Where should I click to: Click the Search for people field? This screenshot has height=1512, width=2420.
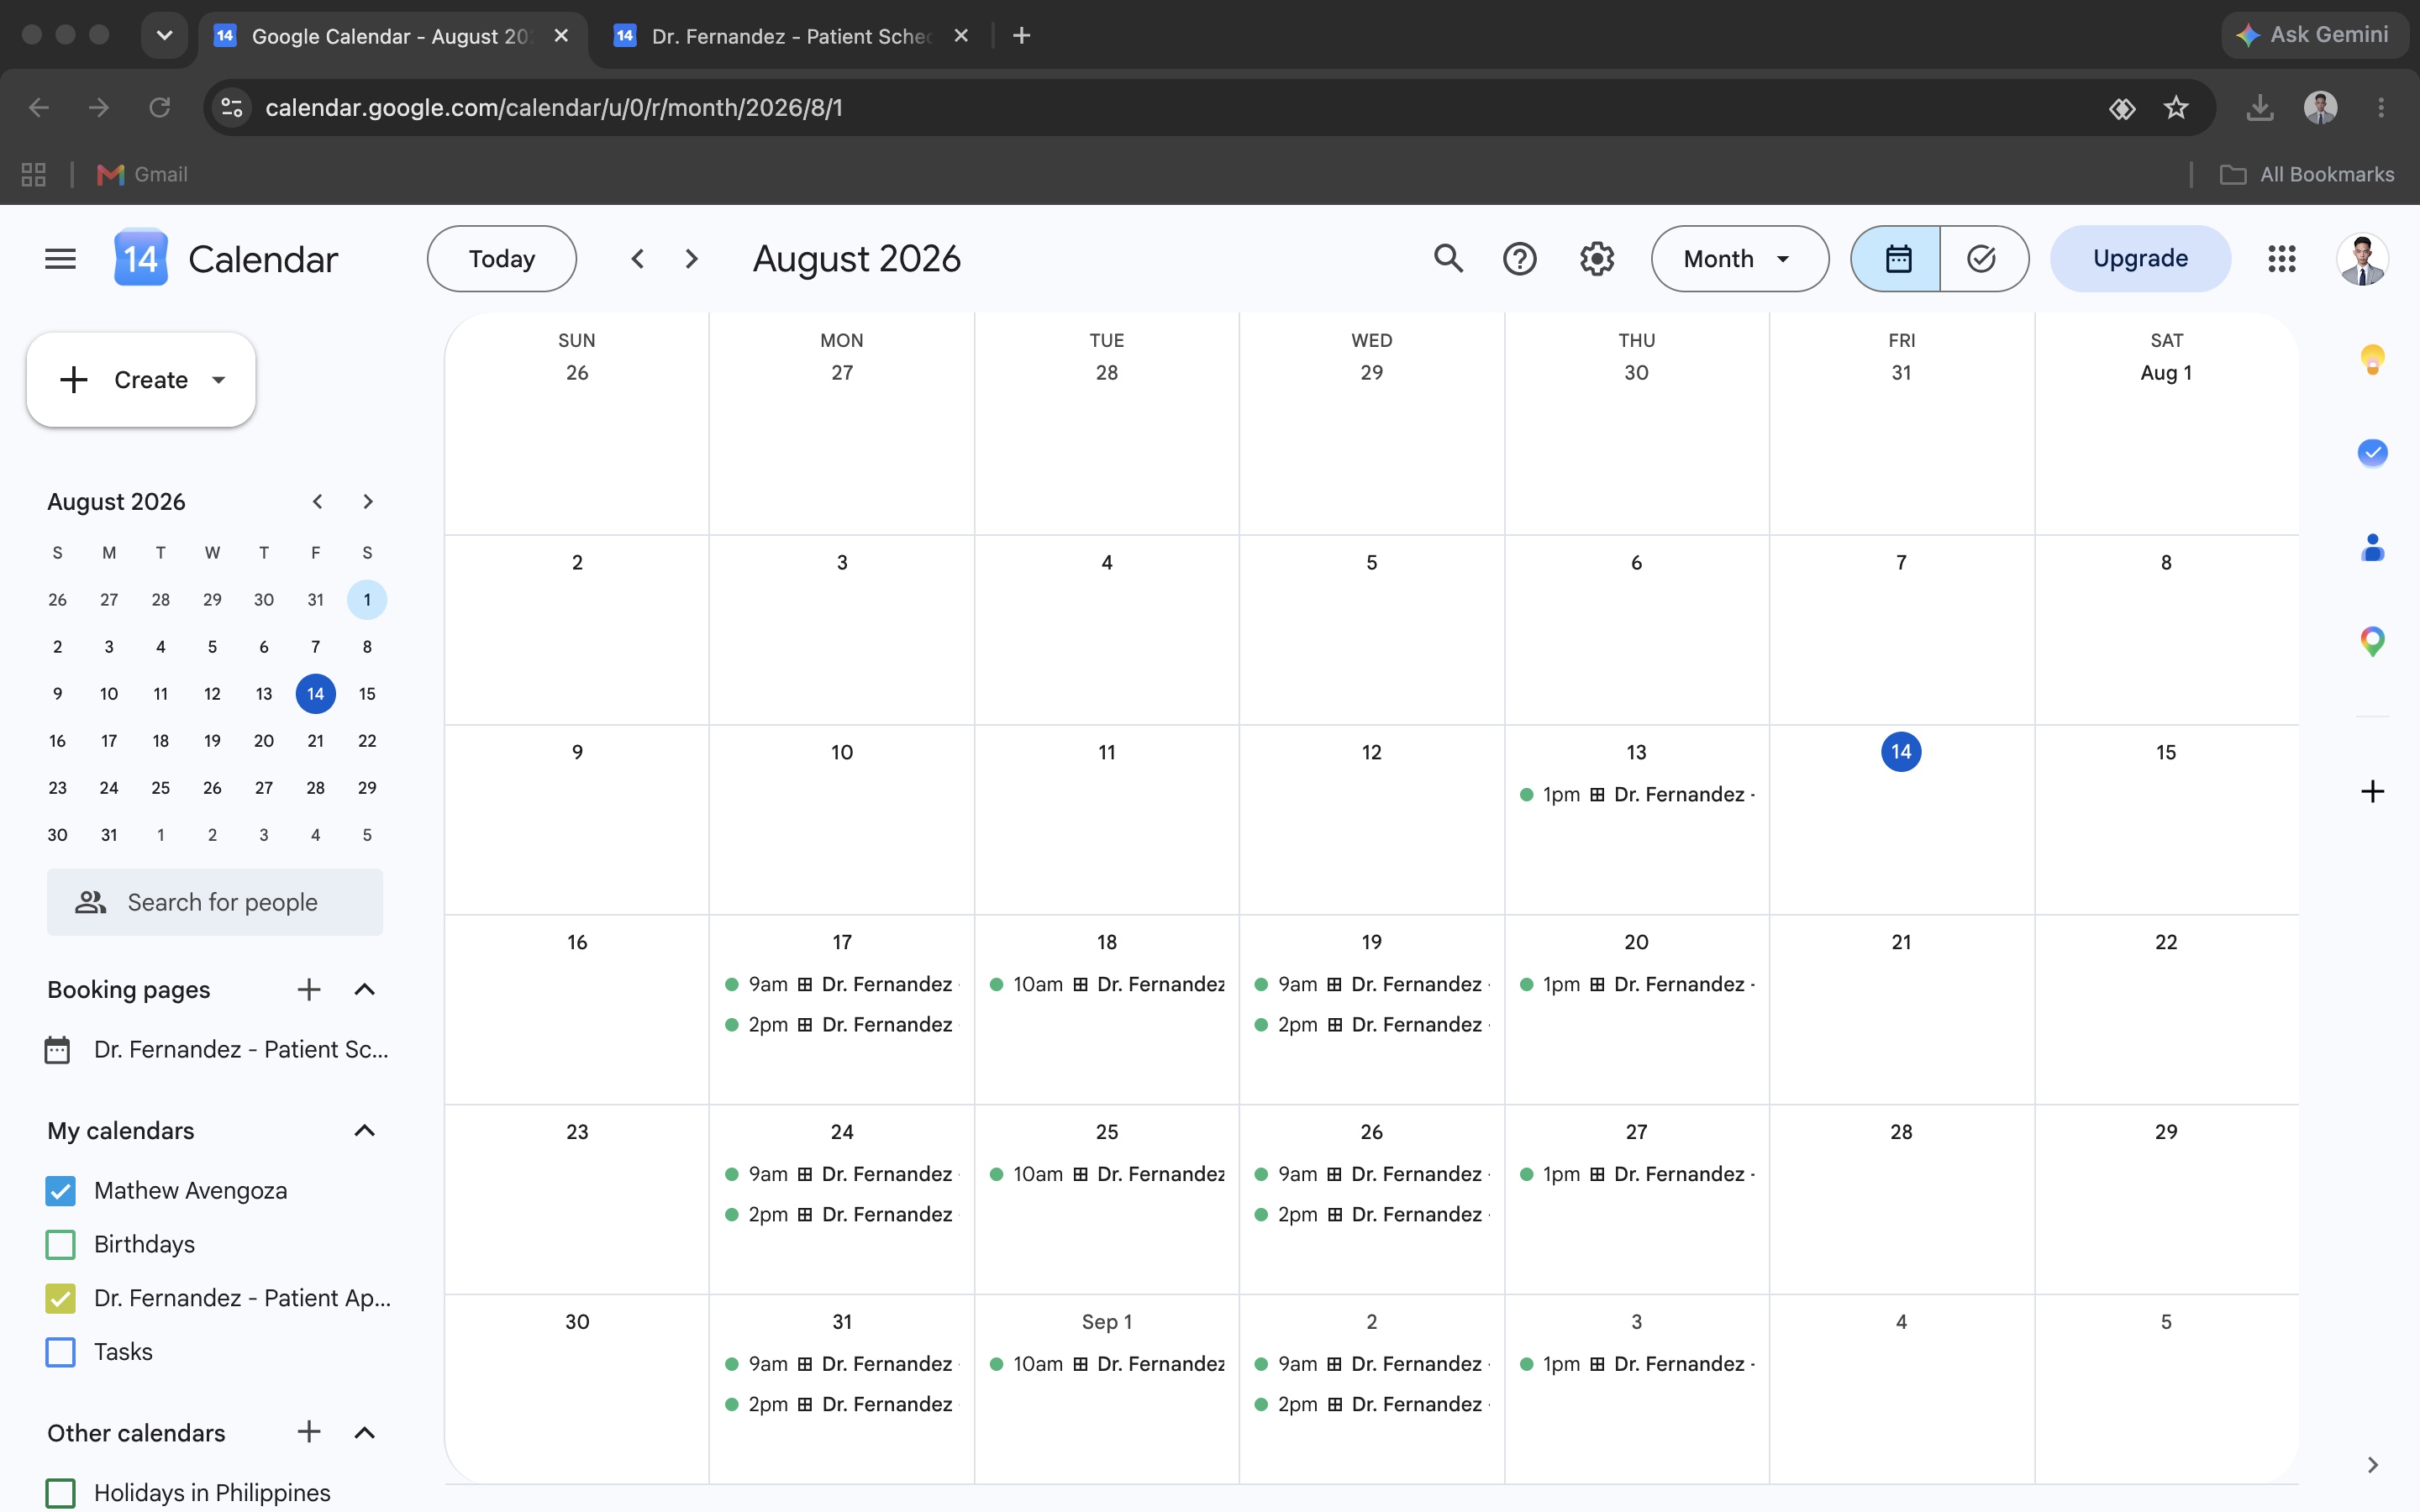[215, 902]
